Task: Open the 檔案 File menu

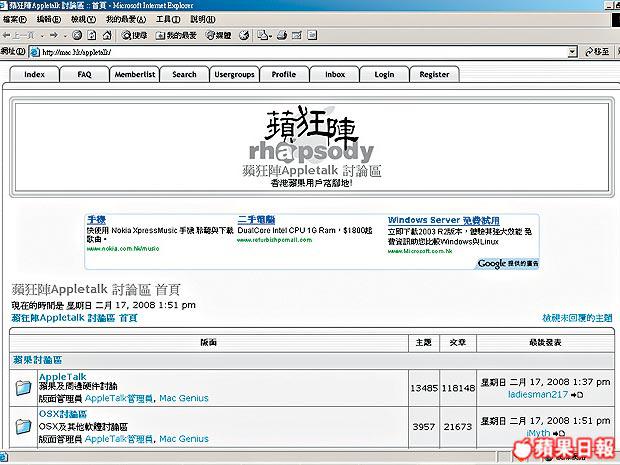Action: (15, 19)
